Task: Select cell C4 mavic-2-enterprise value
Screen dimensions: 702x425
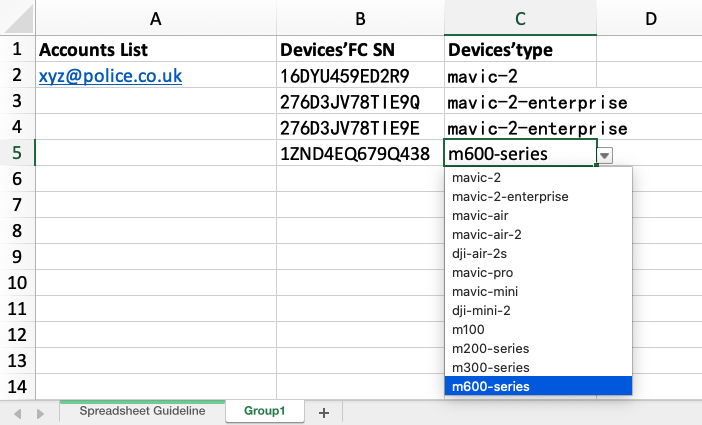Action: coord(520,127)
